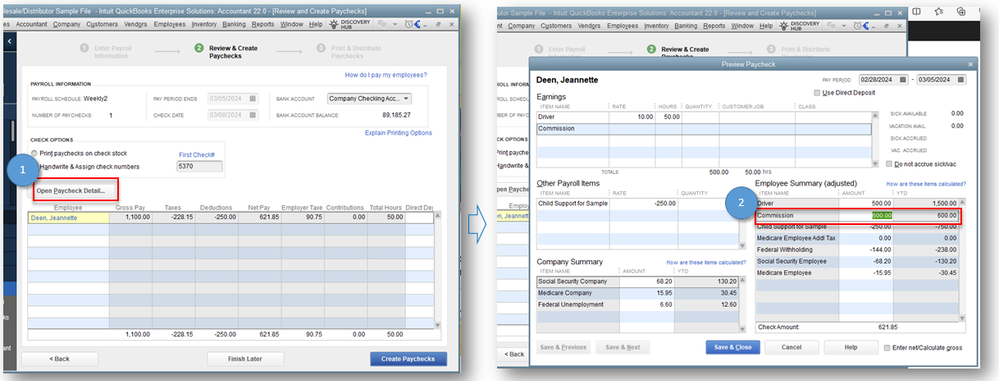Click Save & Previous button
The image size is (999, 381).
coord(564,348)
